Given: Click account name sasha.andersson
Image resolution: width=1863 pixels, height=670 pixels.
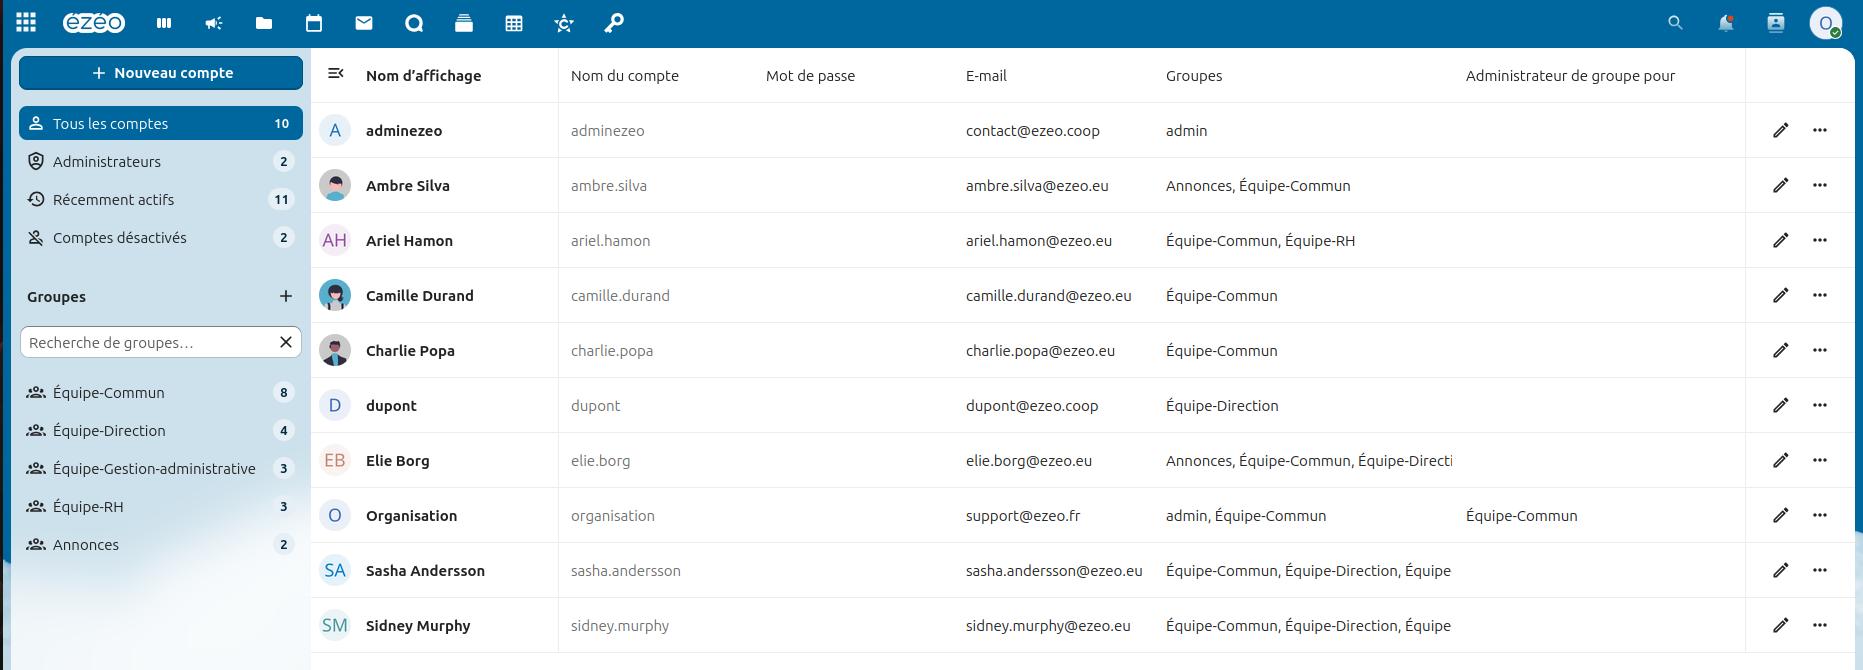Looking at the screenshot, I should click(x=626, y=570).
